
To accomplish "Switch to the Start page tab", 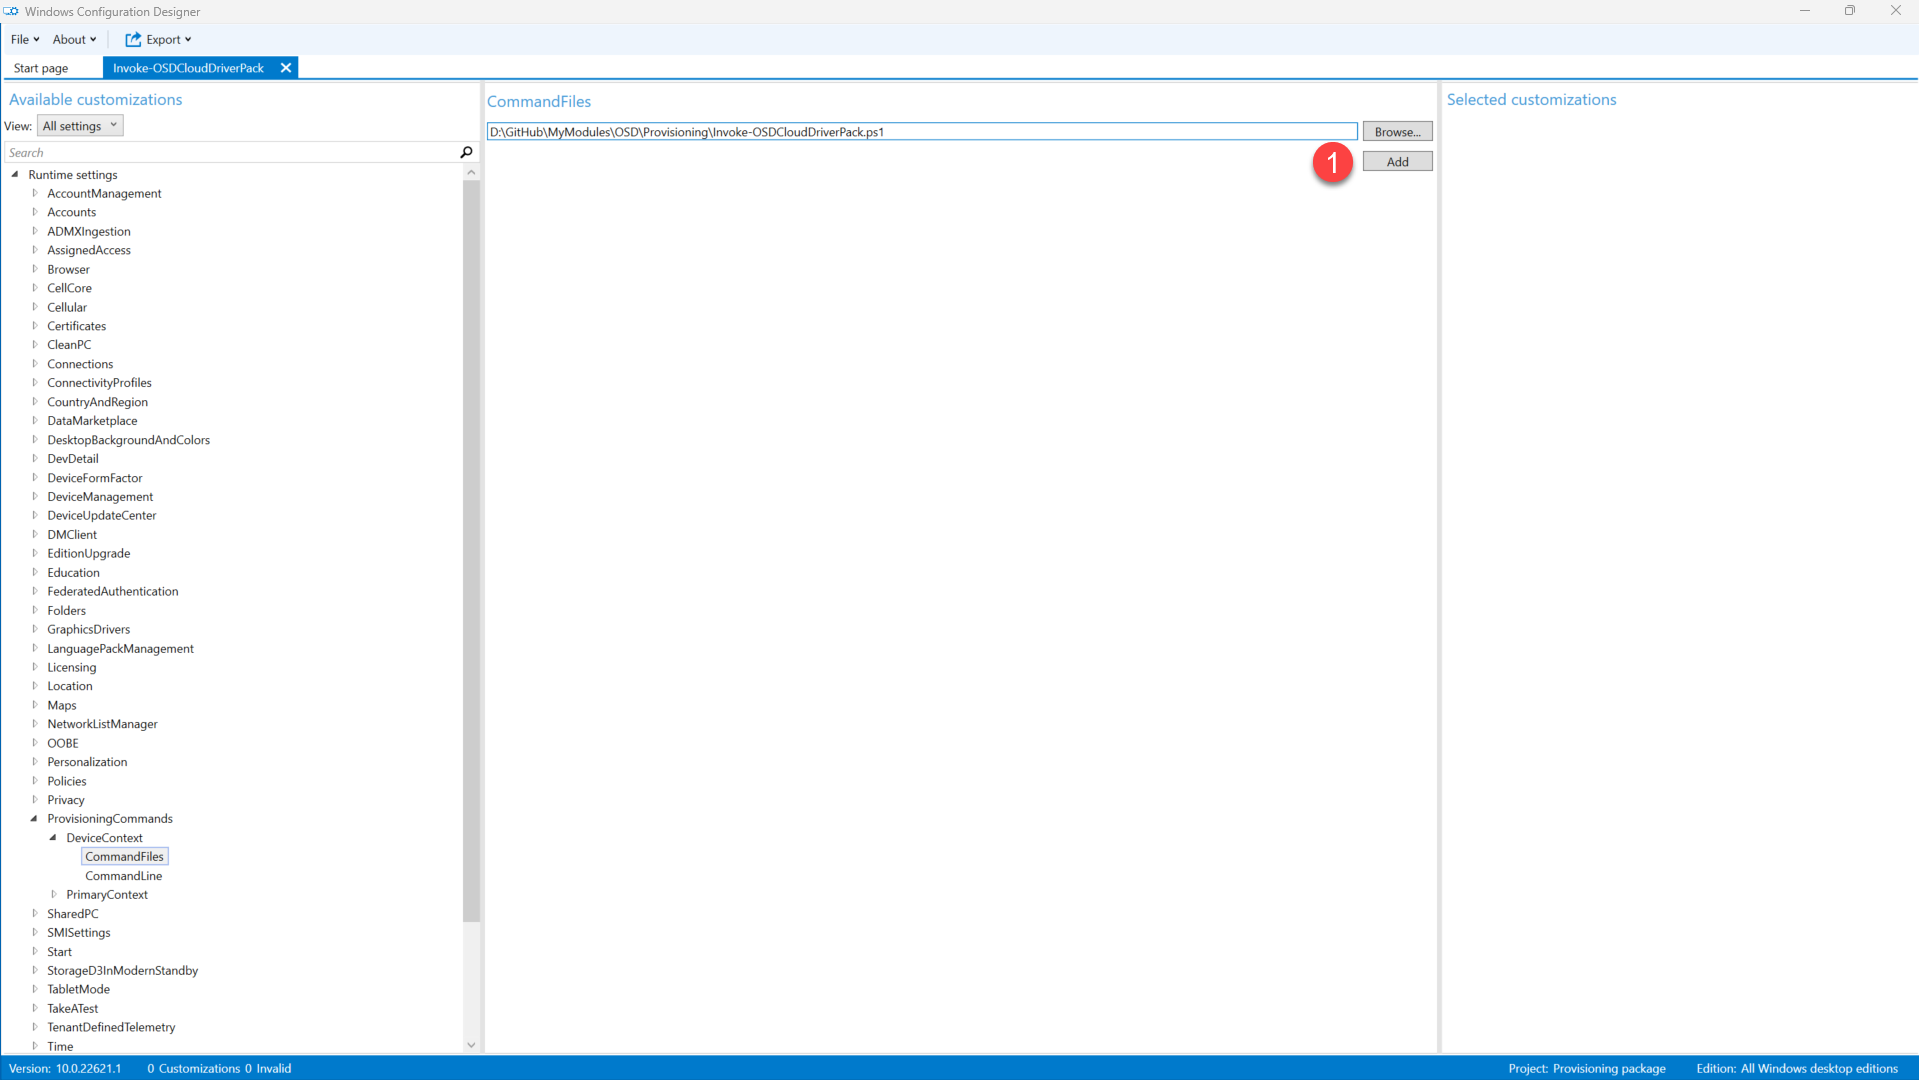I will coord(41,68).
